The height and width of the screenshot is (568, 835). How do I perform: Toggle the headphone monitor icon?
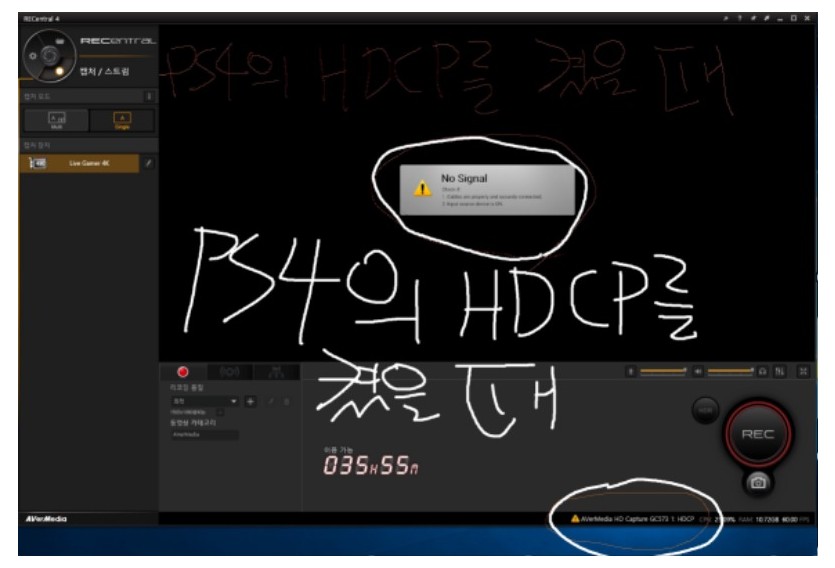(763, 372)
